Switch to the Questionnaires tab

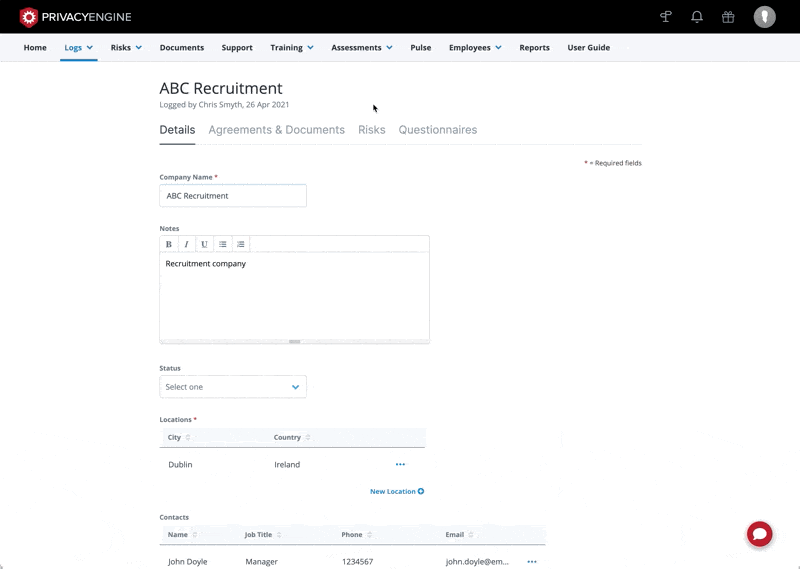click(x=438, y=130)
